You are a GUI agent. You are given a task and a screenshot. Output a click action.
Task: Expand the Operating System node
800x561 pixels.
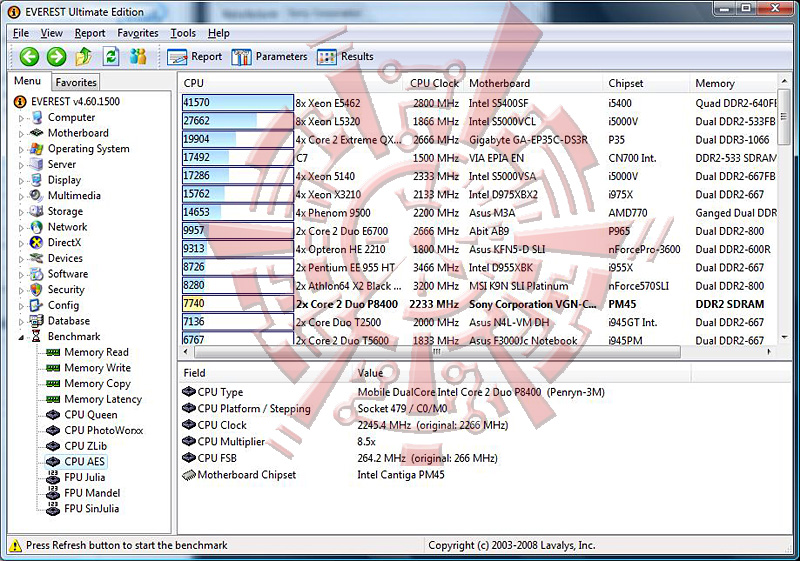coord(21,150)
